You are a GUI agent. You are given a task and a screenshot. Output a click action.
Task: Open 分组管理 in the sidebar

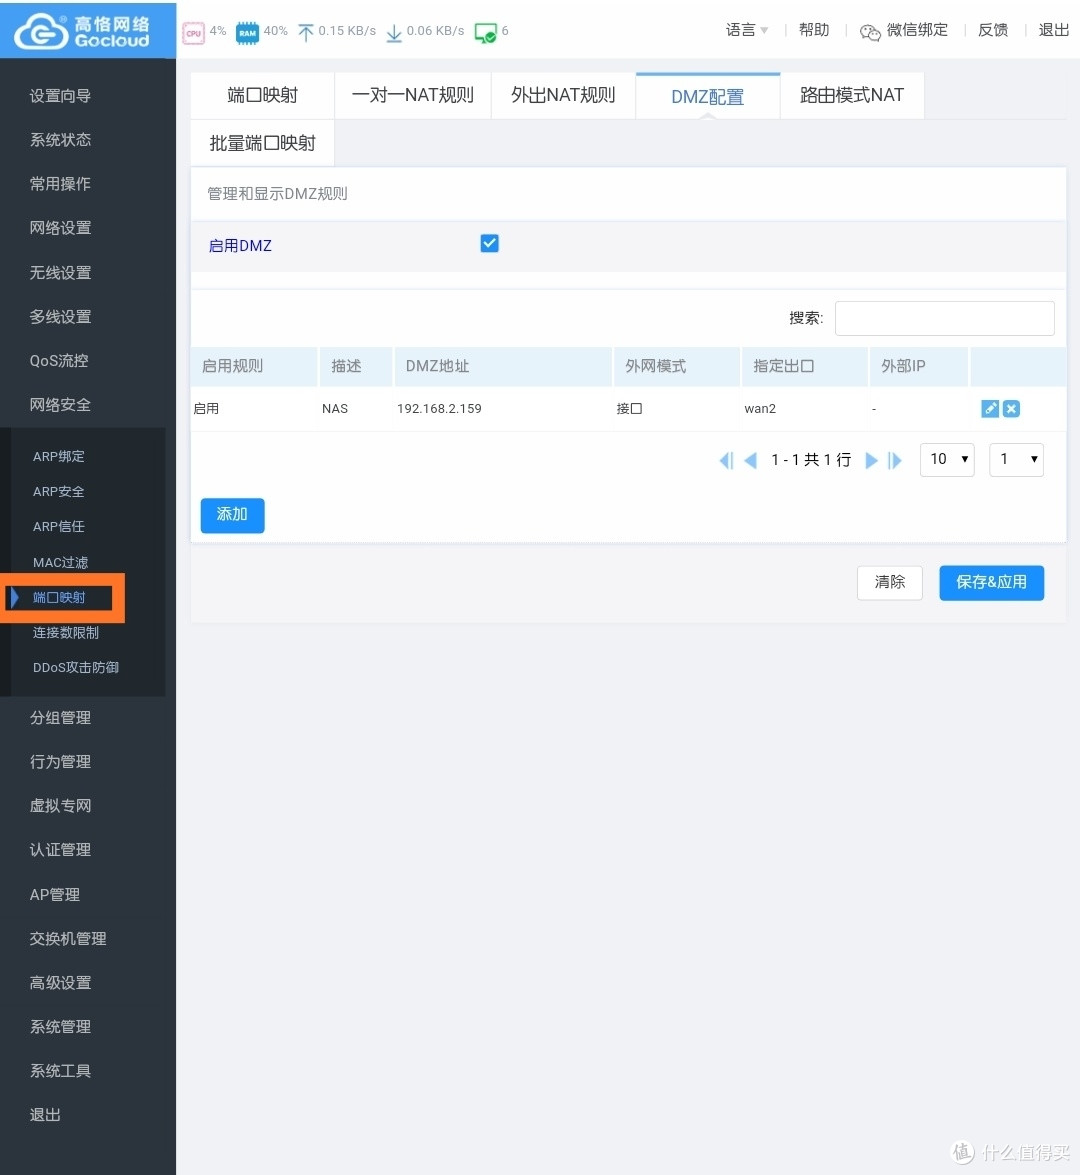tap(60, 718)
